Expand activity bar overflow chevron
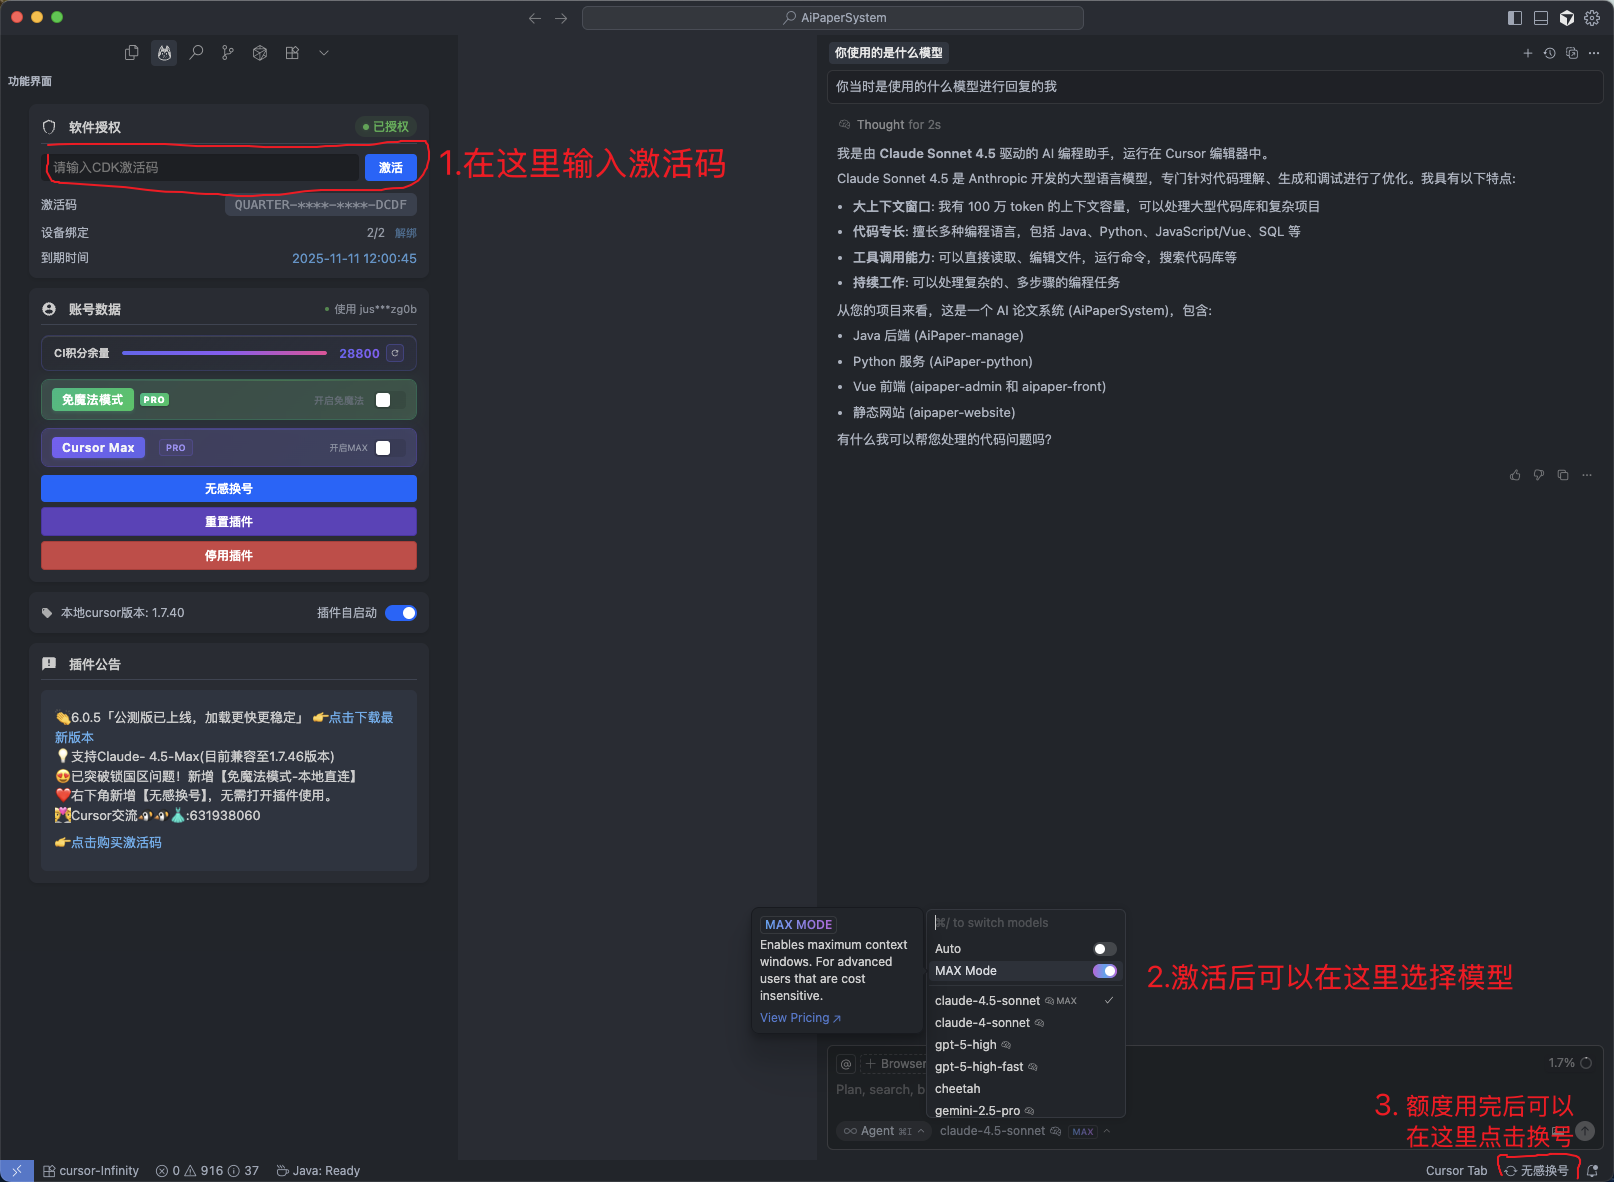Screen dimensions: 1614x1182 [324, 53]
